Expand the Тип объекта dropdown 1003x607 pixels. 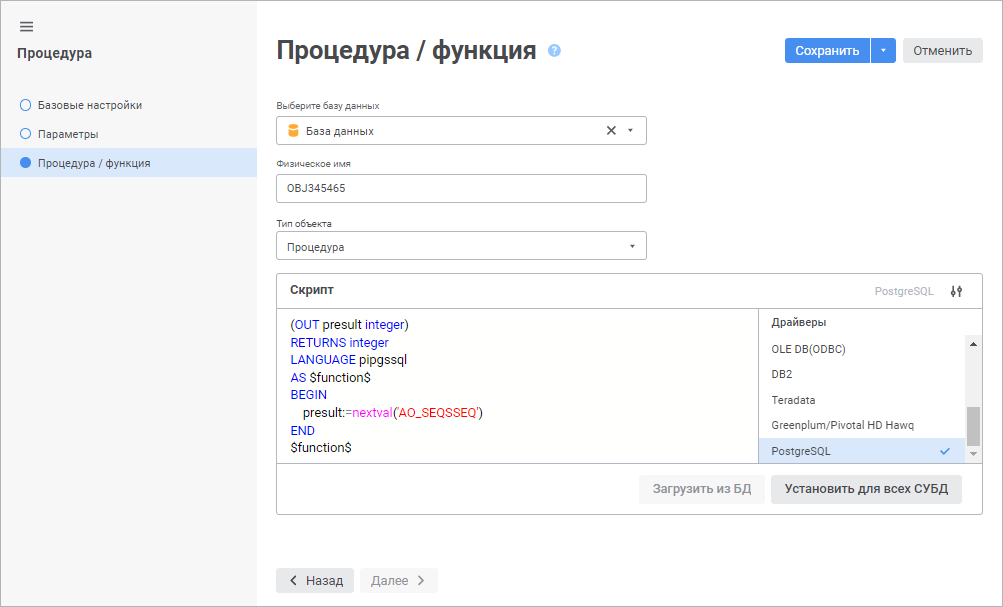[632, 246]
